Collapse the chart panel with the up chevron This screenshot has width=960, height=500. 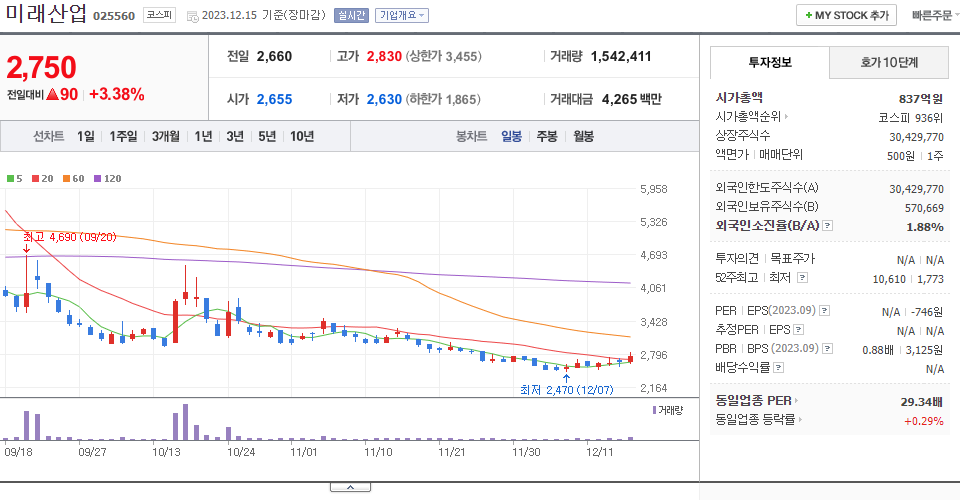pos(350,487)
